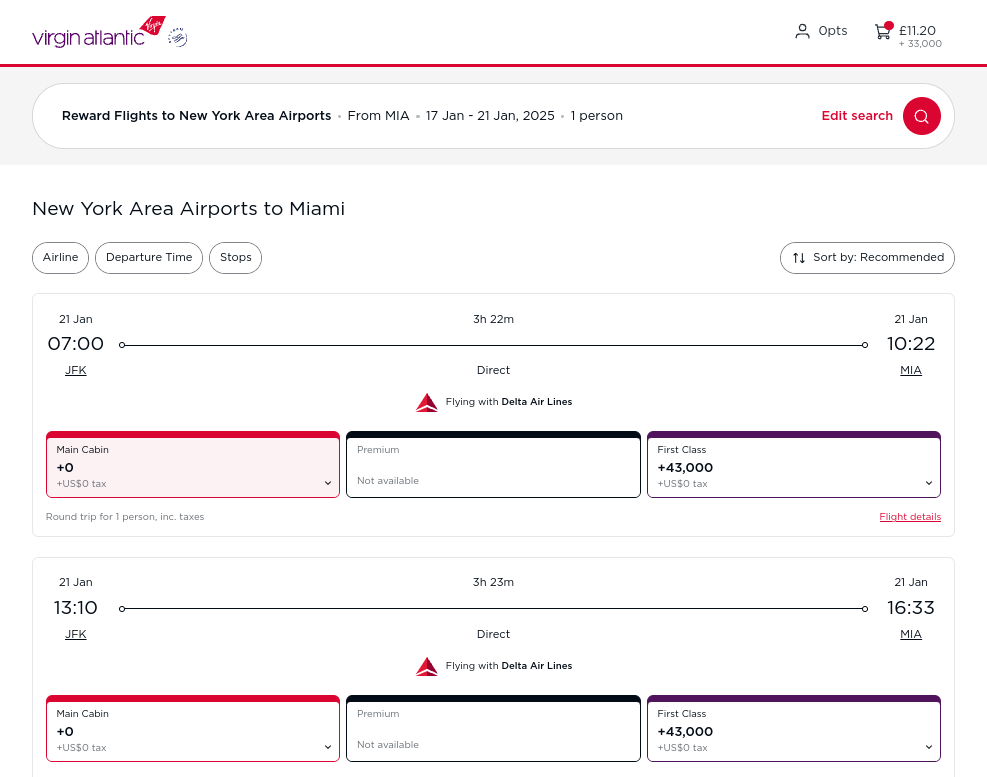The width and height of the screenshot is (987, 777).
Task: Open the Airline filter
Action: coord(60,258)
